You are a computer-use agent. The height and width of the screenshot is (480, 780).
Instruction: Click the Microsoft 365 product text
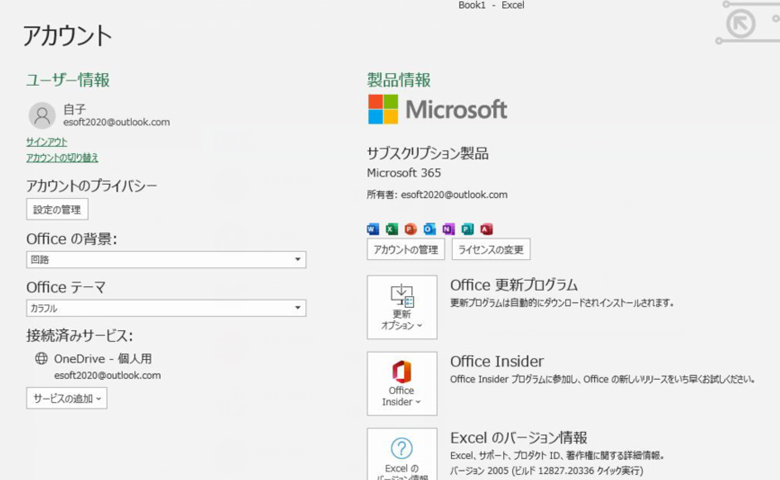pyautogui.click(x=404, y=173)
